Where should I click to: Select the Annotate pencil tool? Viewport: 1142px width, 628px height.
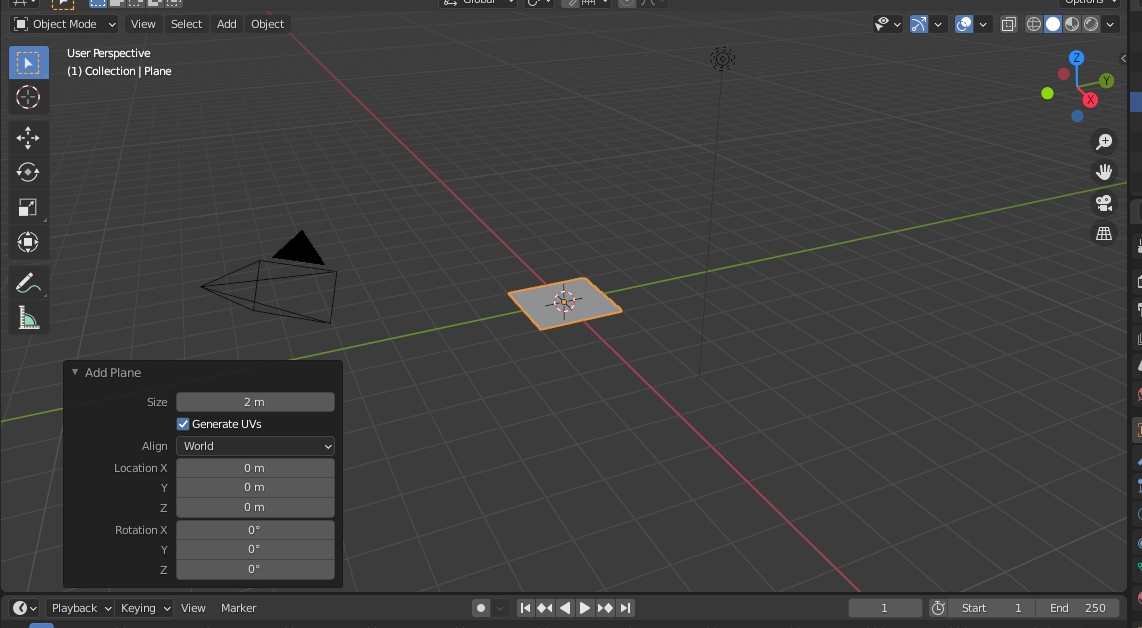click(28, 283)
